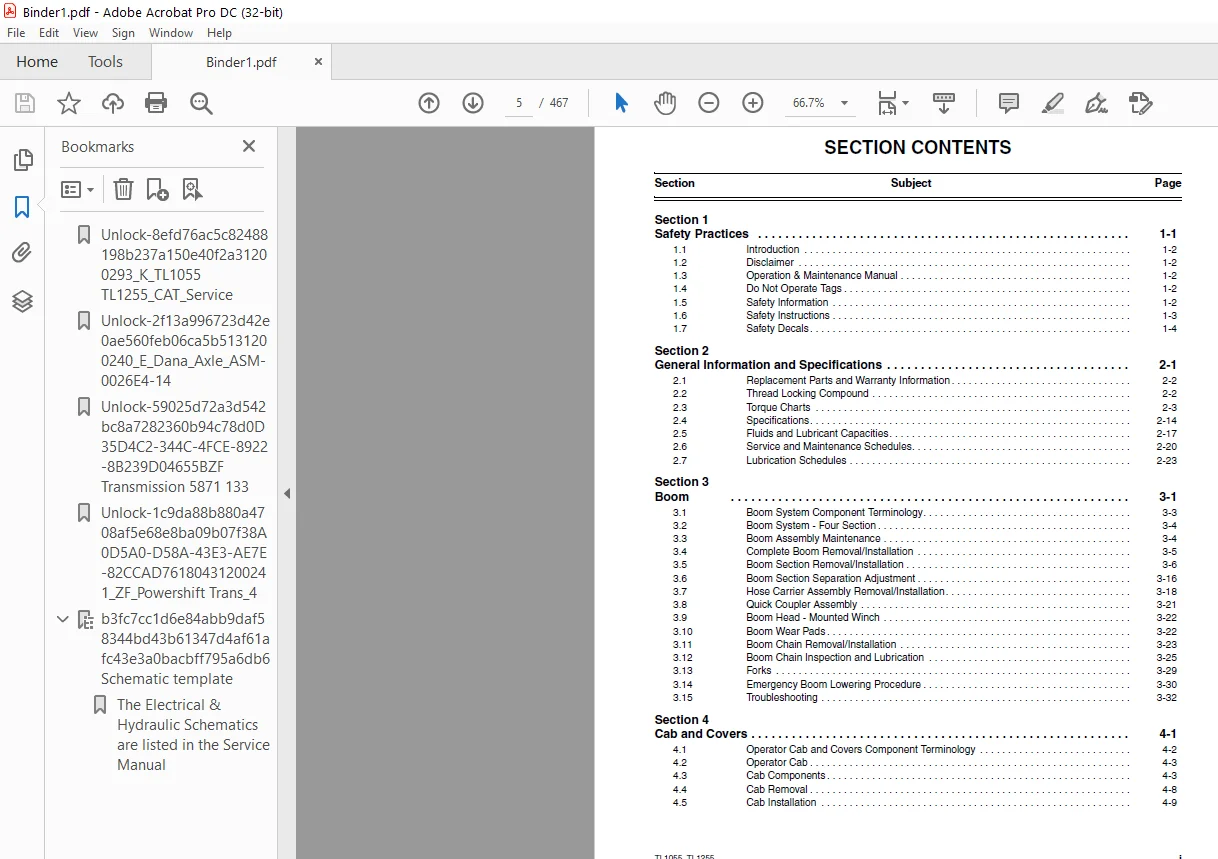The height and width of the screenshot is (859, 1218).
Task: Select the Highlight text tool
Action: pos(1053,103)
